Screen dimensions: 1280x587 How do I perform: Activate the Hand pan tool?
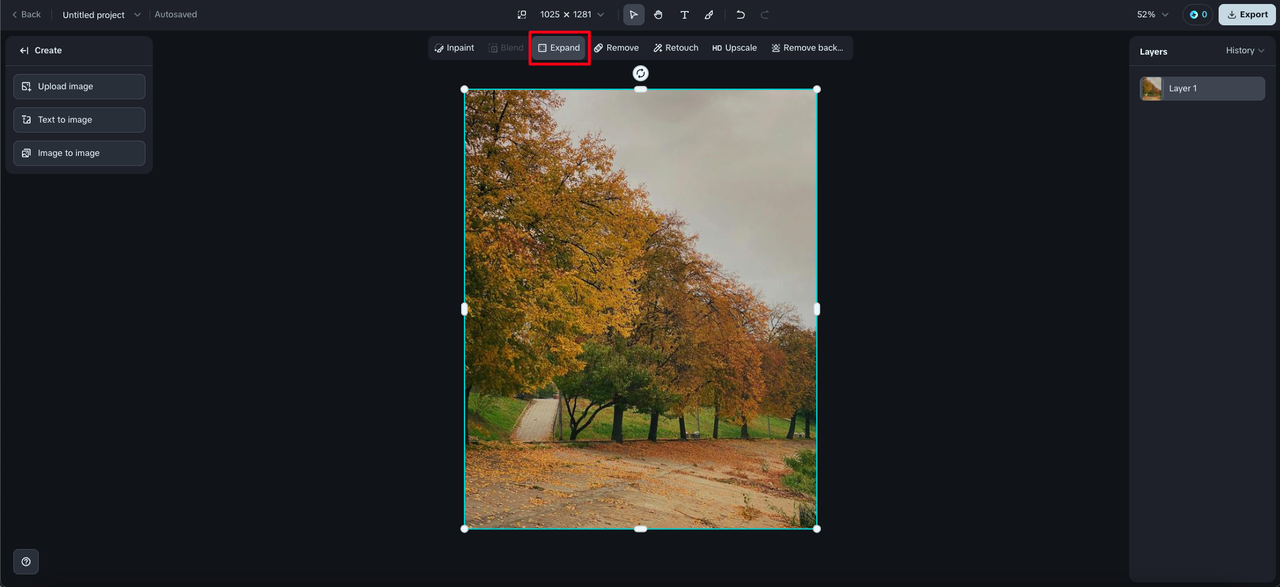tap(659, 15)
